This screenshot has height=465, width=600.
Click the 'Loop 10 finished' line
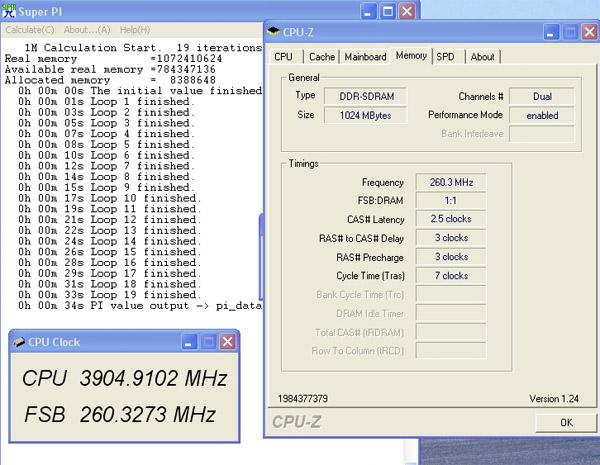[110, 198]
